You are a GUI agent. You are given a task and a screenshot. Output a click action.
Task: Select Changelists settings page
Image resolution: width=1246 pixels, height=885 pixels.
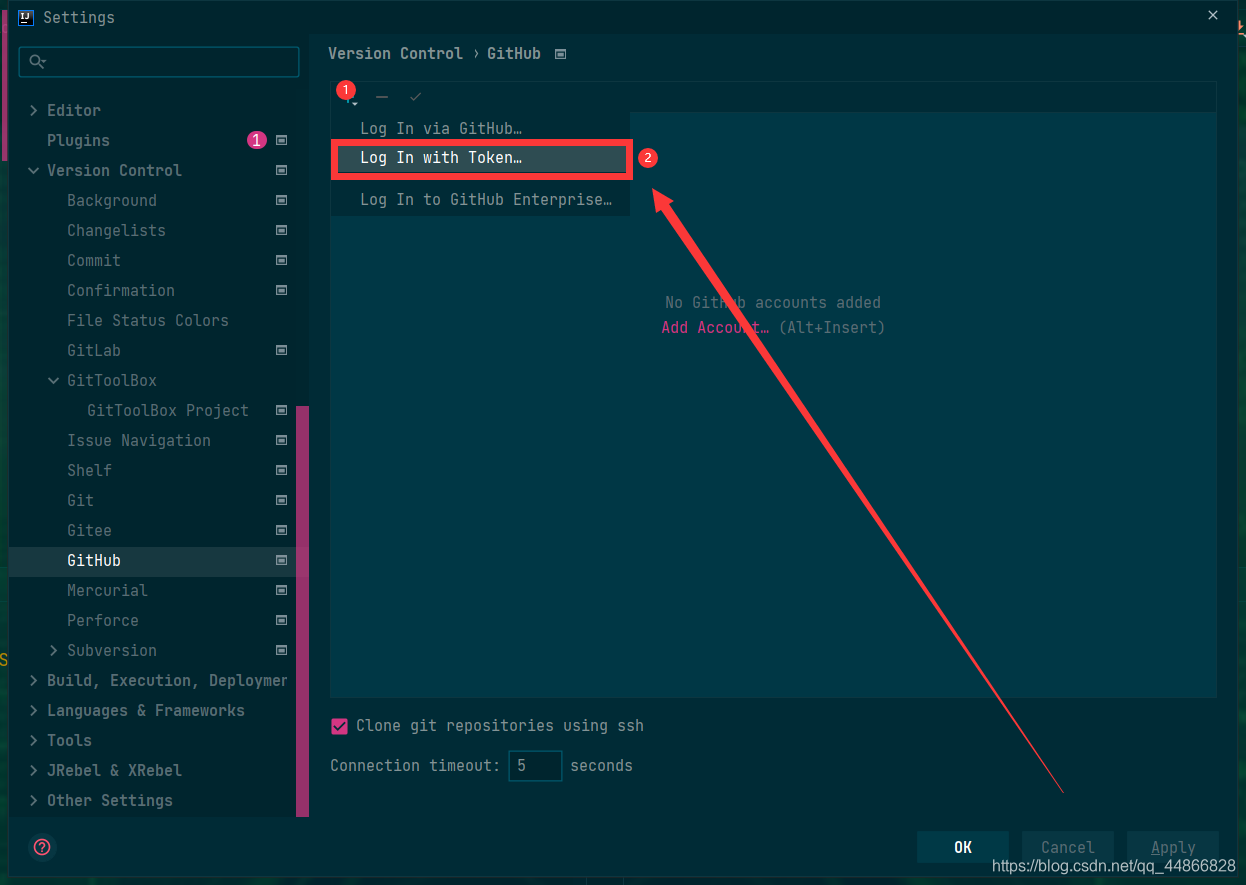point(116,230)
